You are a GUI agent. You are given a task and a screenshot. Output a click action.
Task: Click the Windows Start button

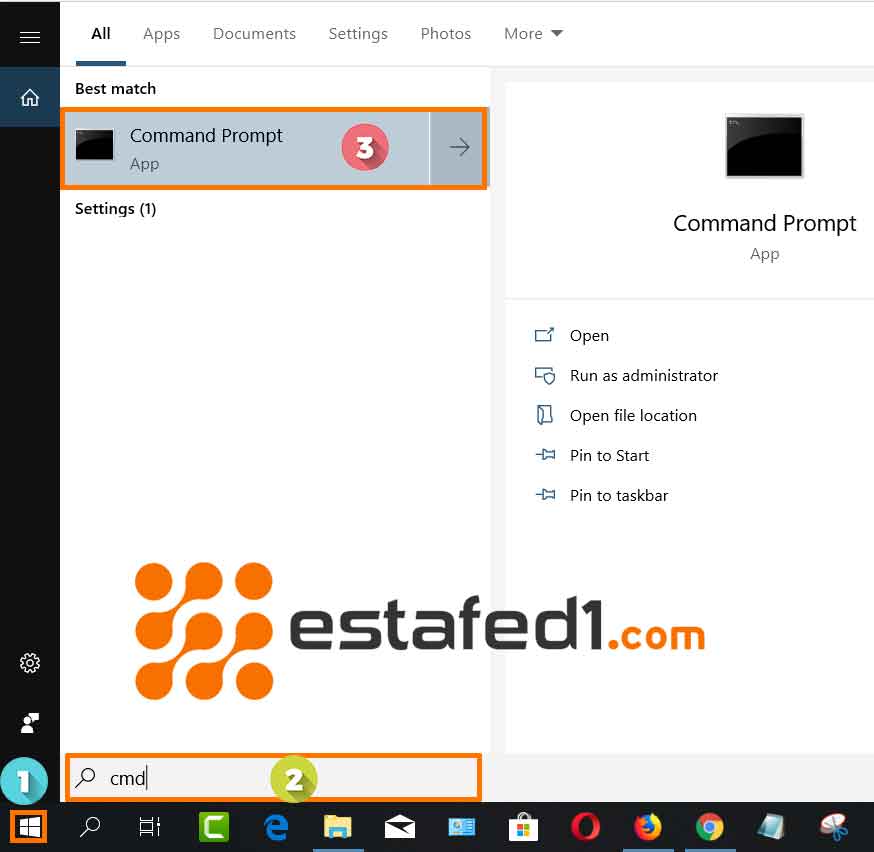tap(28, 827)
